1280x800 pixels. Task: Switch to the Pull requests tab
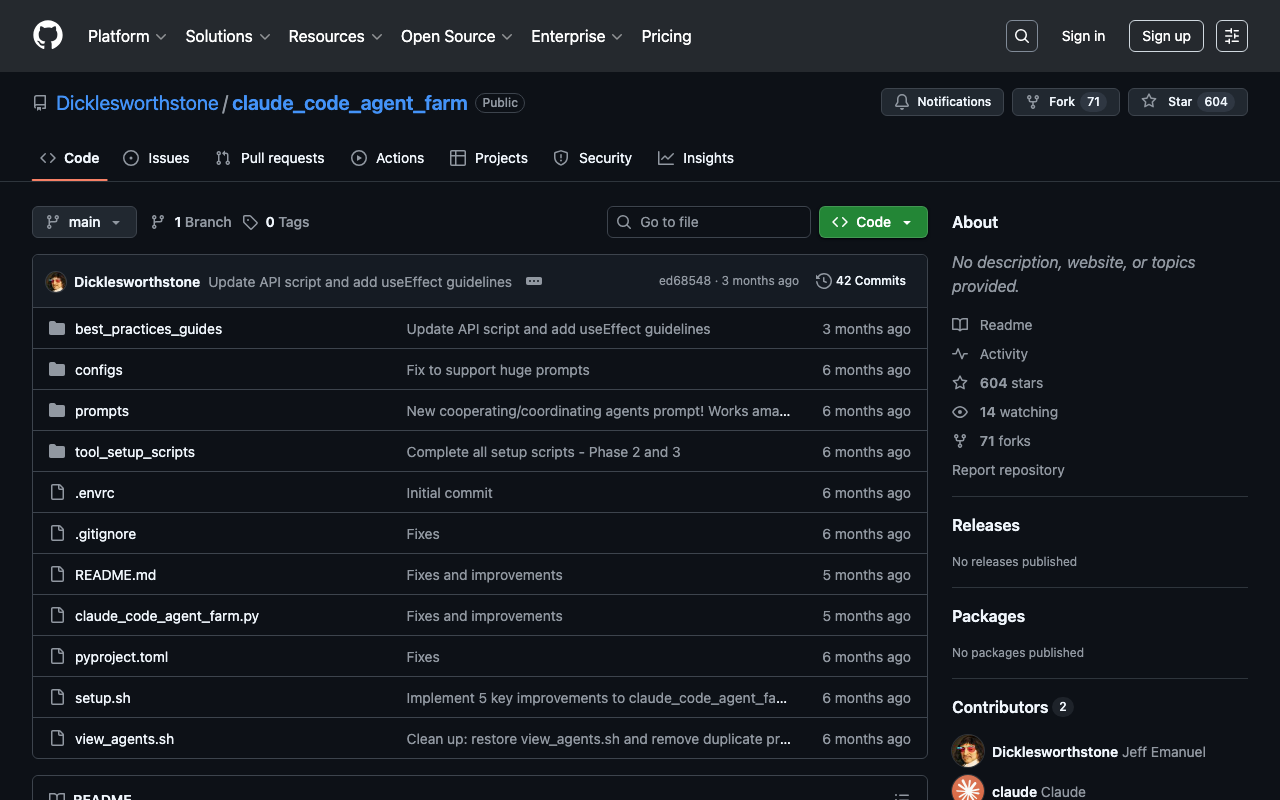click(270, 158)
